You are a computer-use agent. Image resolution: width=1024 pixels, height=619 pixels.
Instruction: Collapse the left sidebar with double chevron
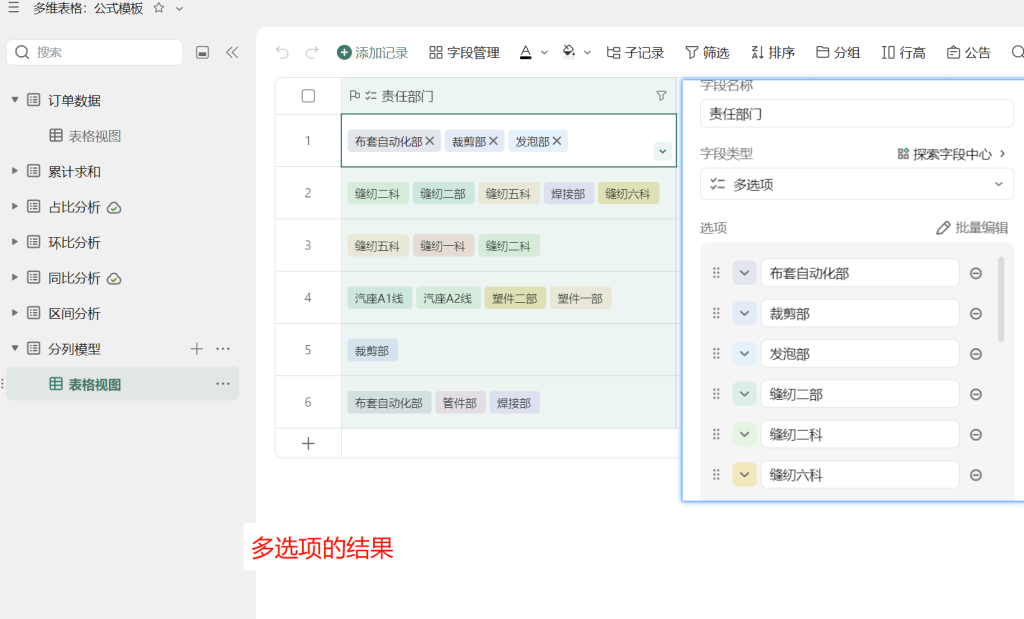(x=232, y=52)
